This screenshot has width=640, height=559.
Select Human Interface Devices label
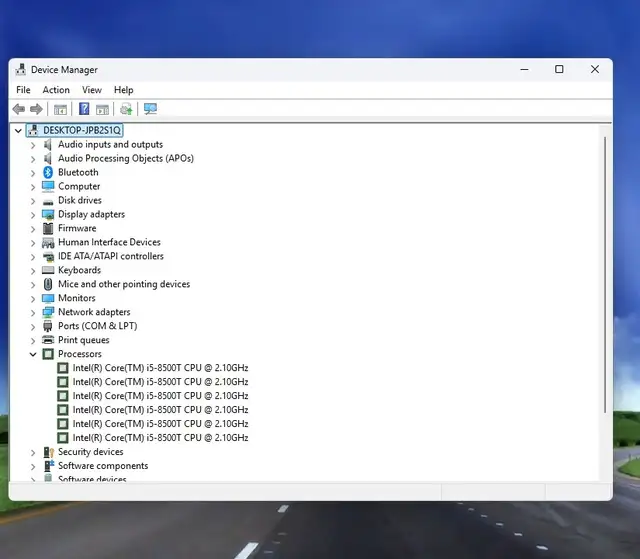coord(109,242)
